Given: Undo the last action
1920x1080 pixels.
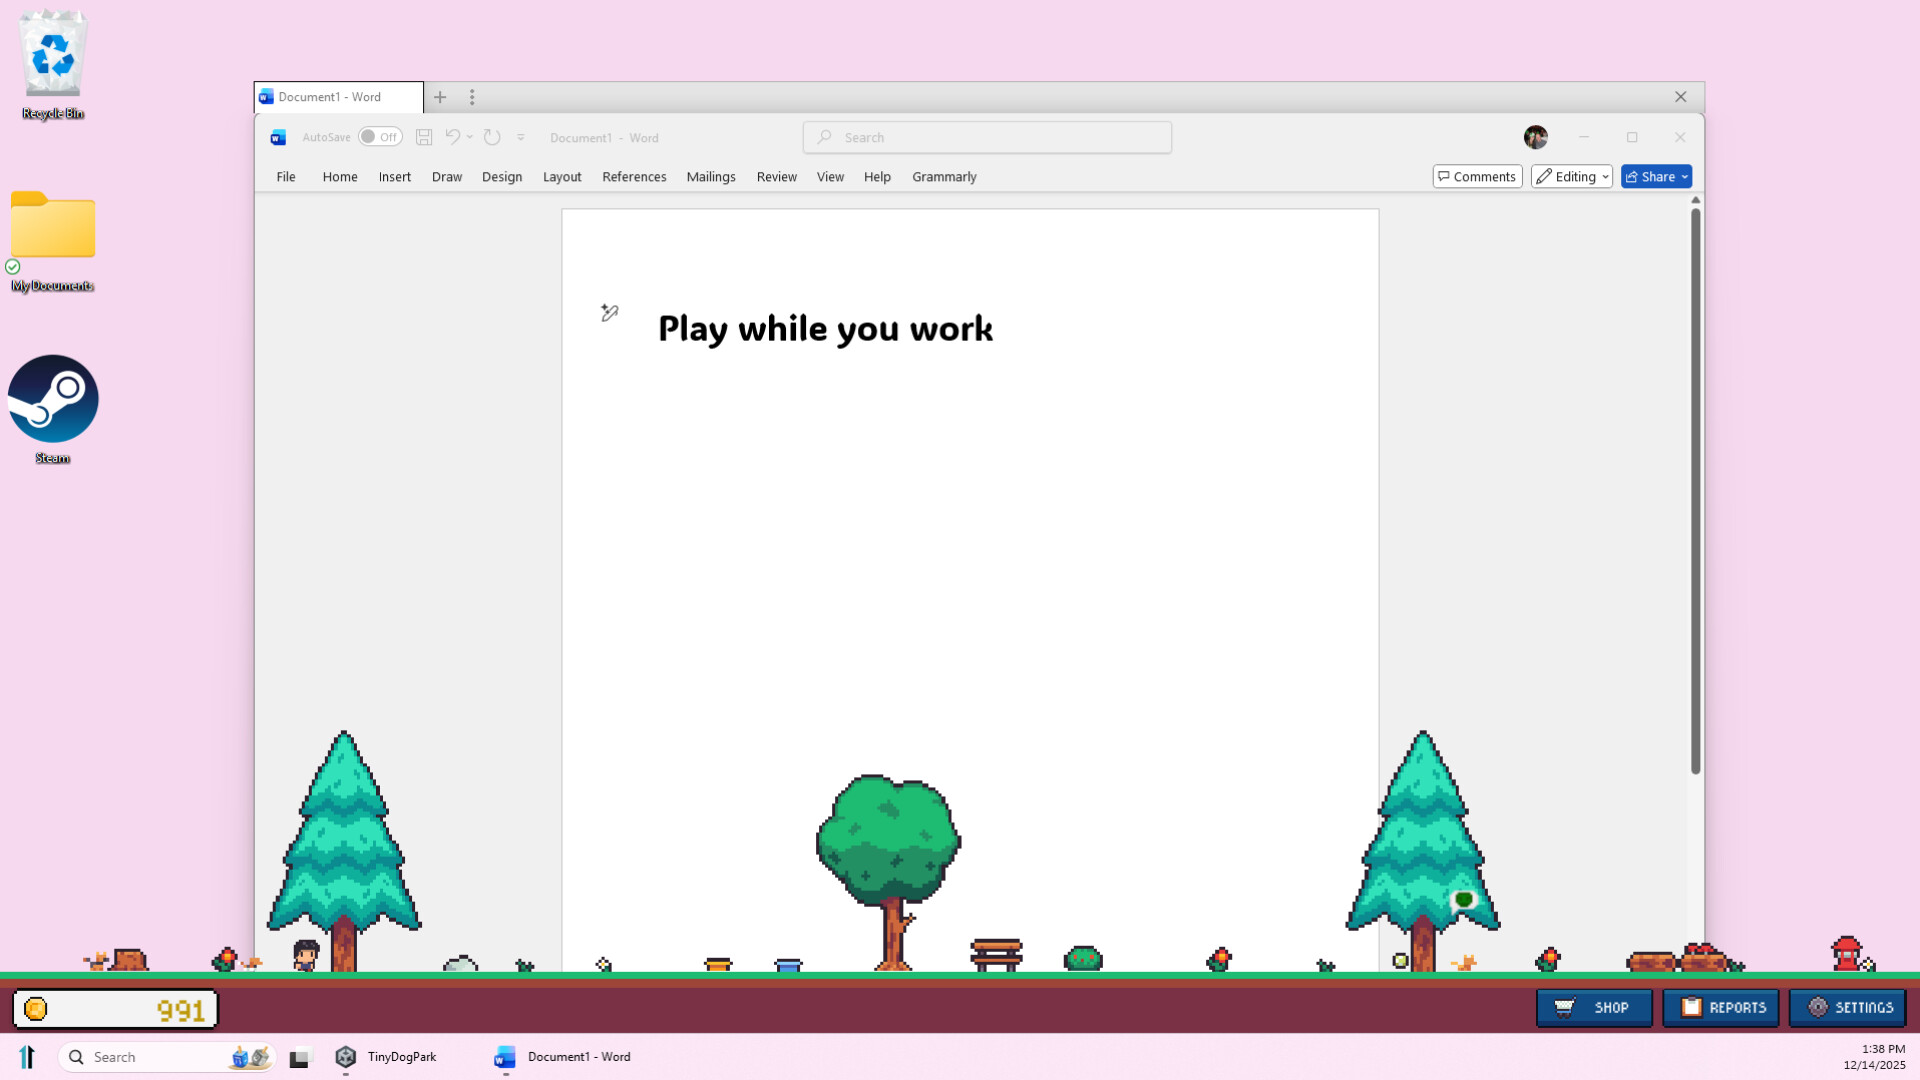Looking at the screenshot, I should pyautogui.click(x=452, y=137).
